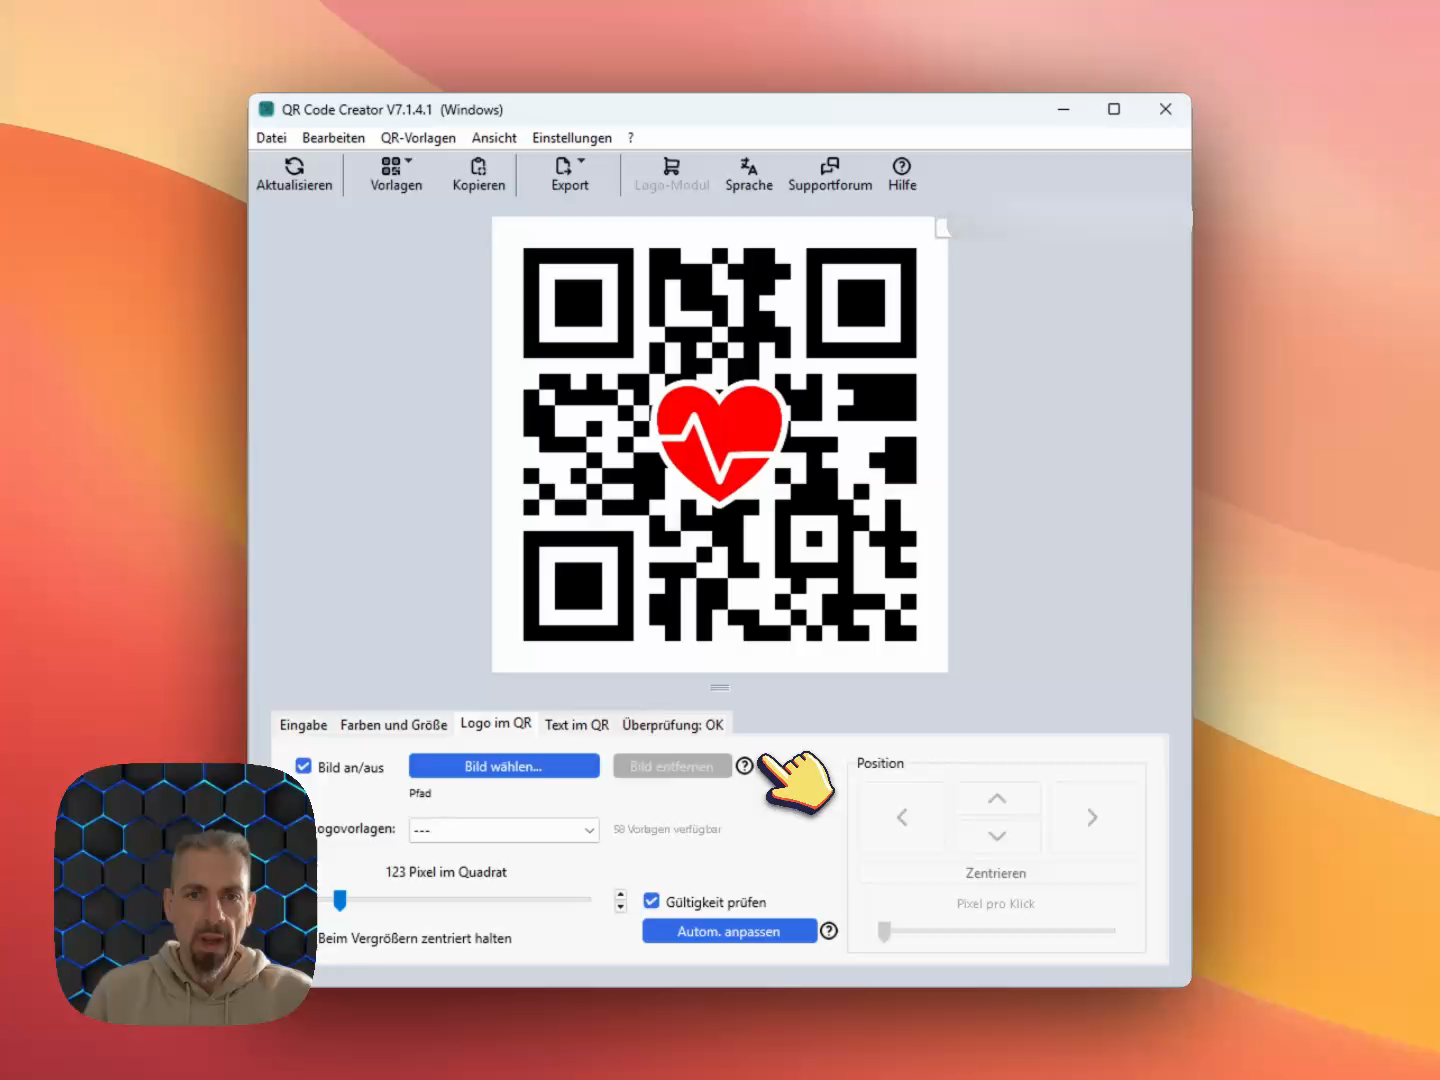The height and width of the screenshot is (1080, 1440).
Task: Click help icon beside Autom. anpassen
Action: [x=829, y=931]
